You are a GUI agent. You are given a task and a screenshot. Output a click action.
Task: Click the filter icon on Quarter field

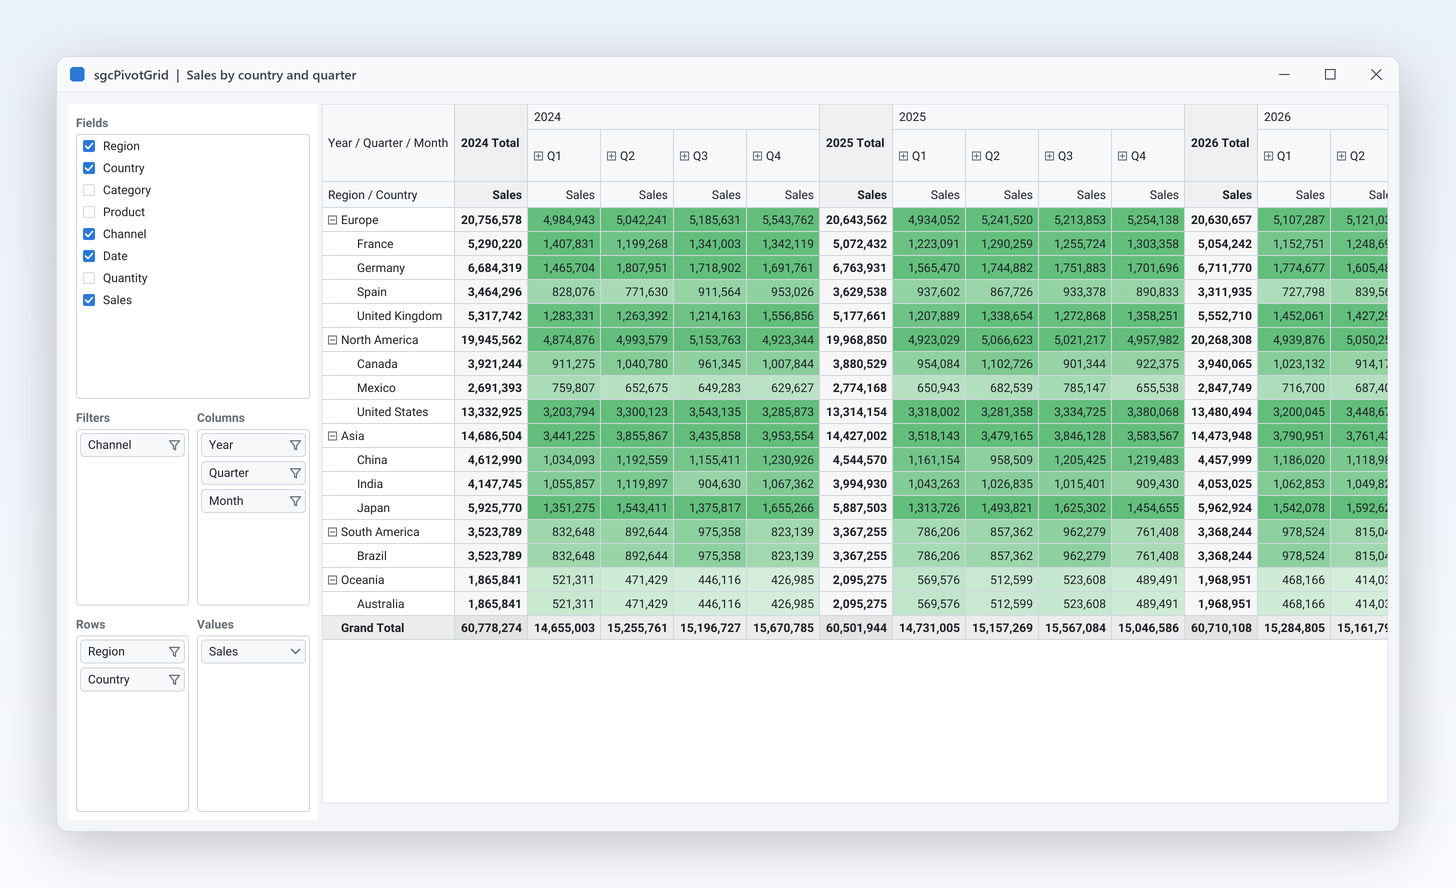(295, 473)
